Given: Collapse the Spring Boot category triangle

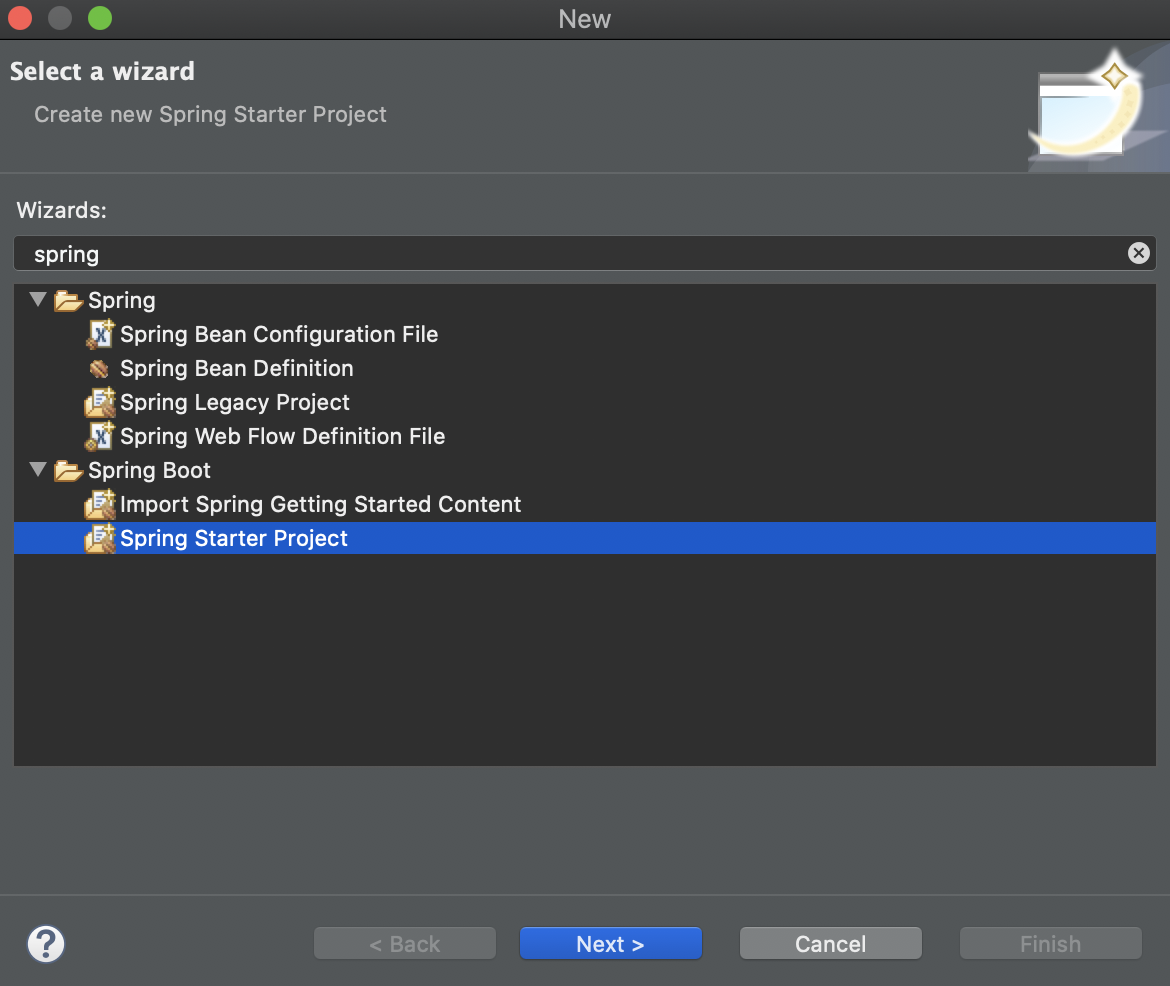Looking at the screenshot, I should (38, 469).
